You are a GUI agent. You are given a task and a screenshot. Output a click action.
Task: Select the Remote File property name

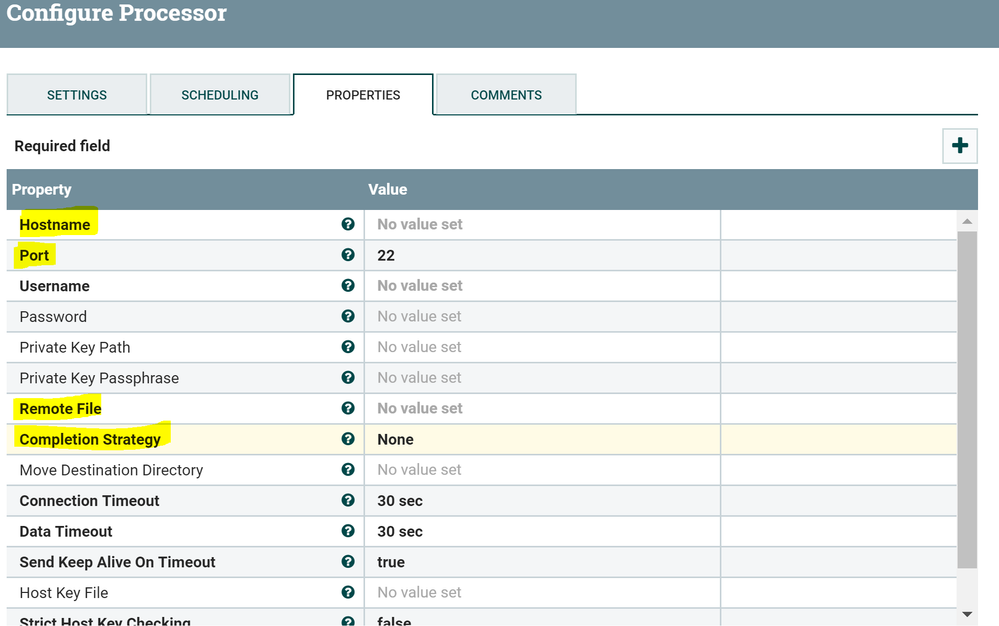point(61,409)
